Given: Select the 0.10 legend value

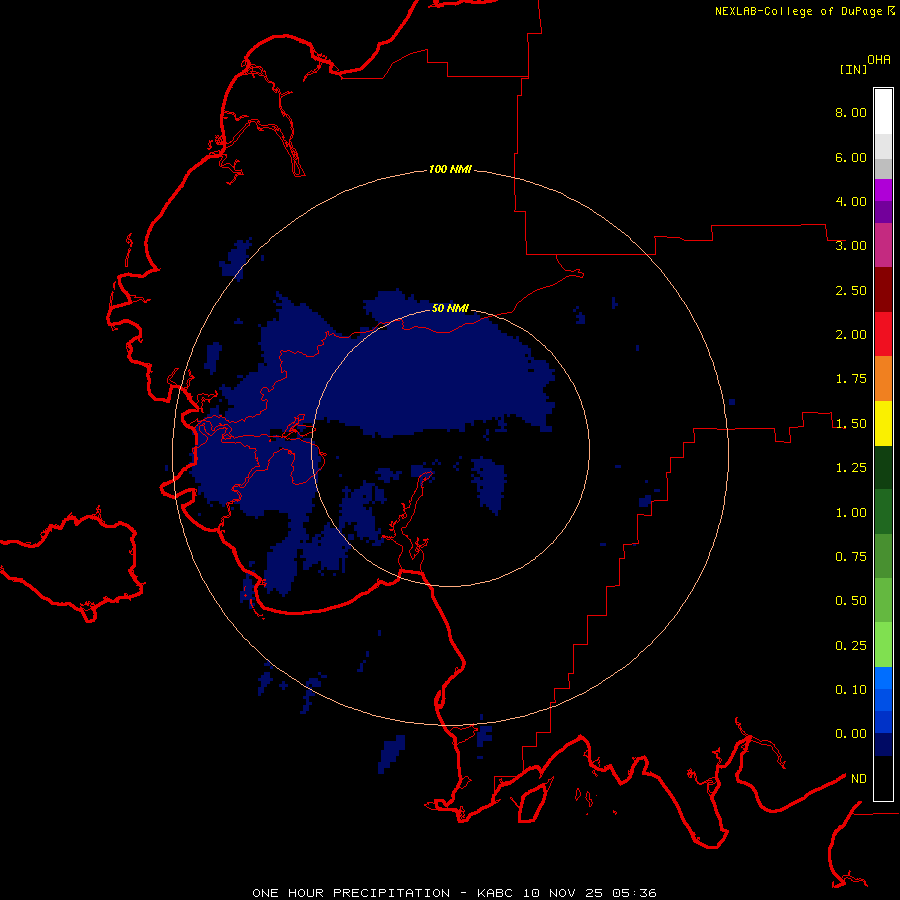Looking at the screenshot, I should tap(851, 690).
